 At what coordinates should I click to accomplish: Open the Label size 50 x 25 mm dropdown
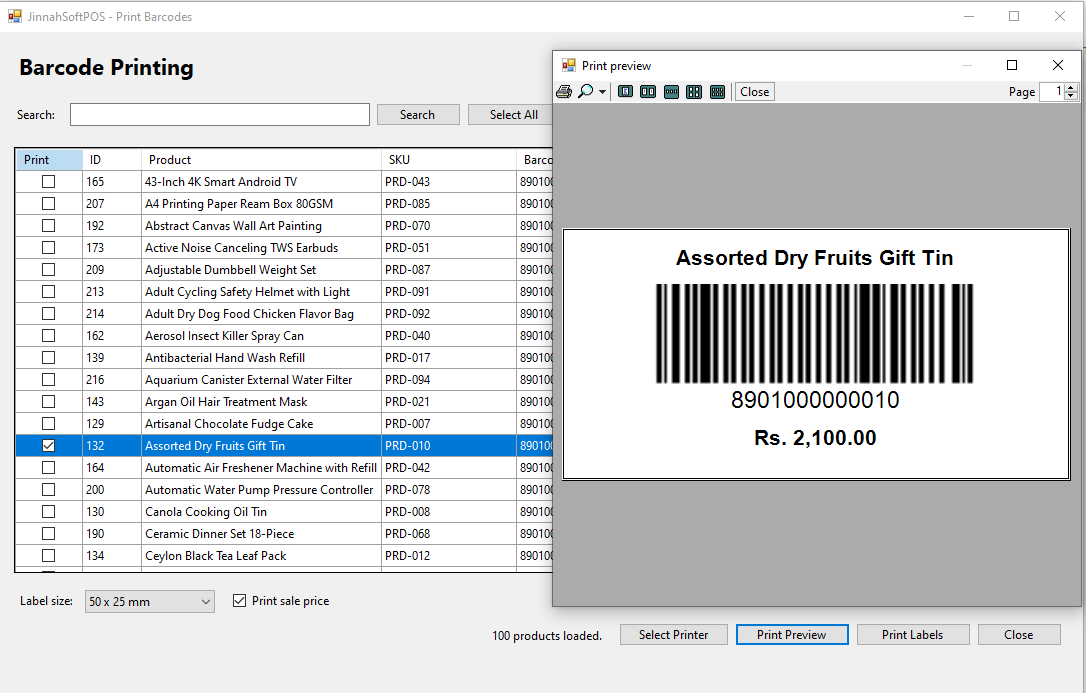150,602
